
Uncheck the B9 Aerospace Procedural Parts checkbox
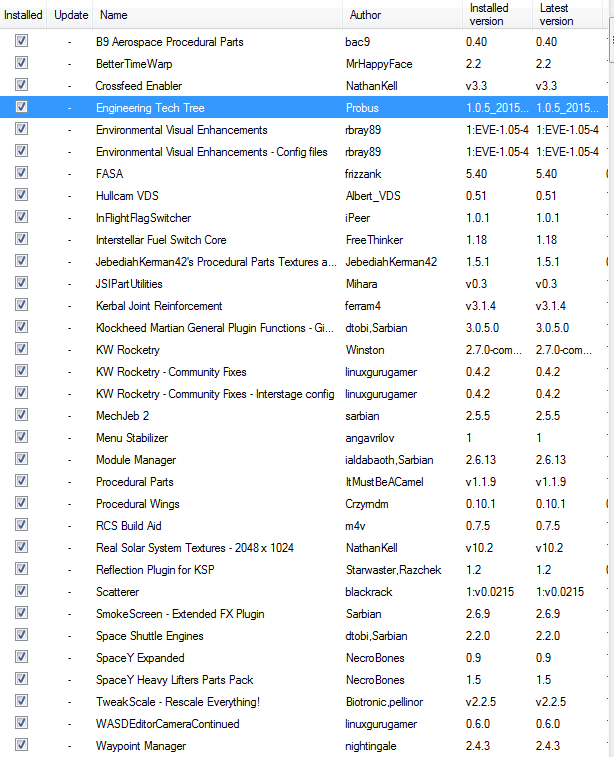click(x=21, y=41)
